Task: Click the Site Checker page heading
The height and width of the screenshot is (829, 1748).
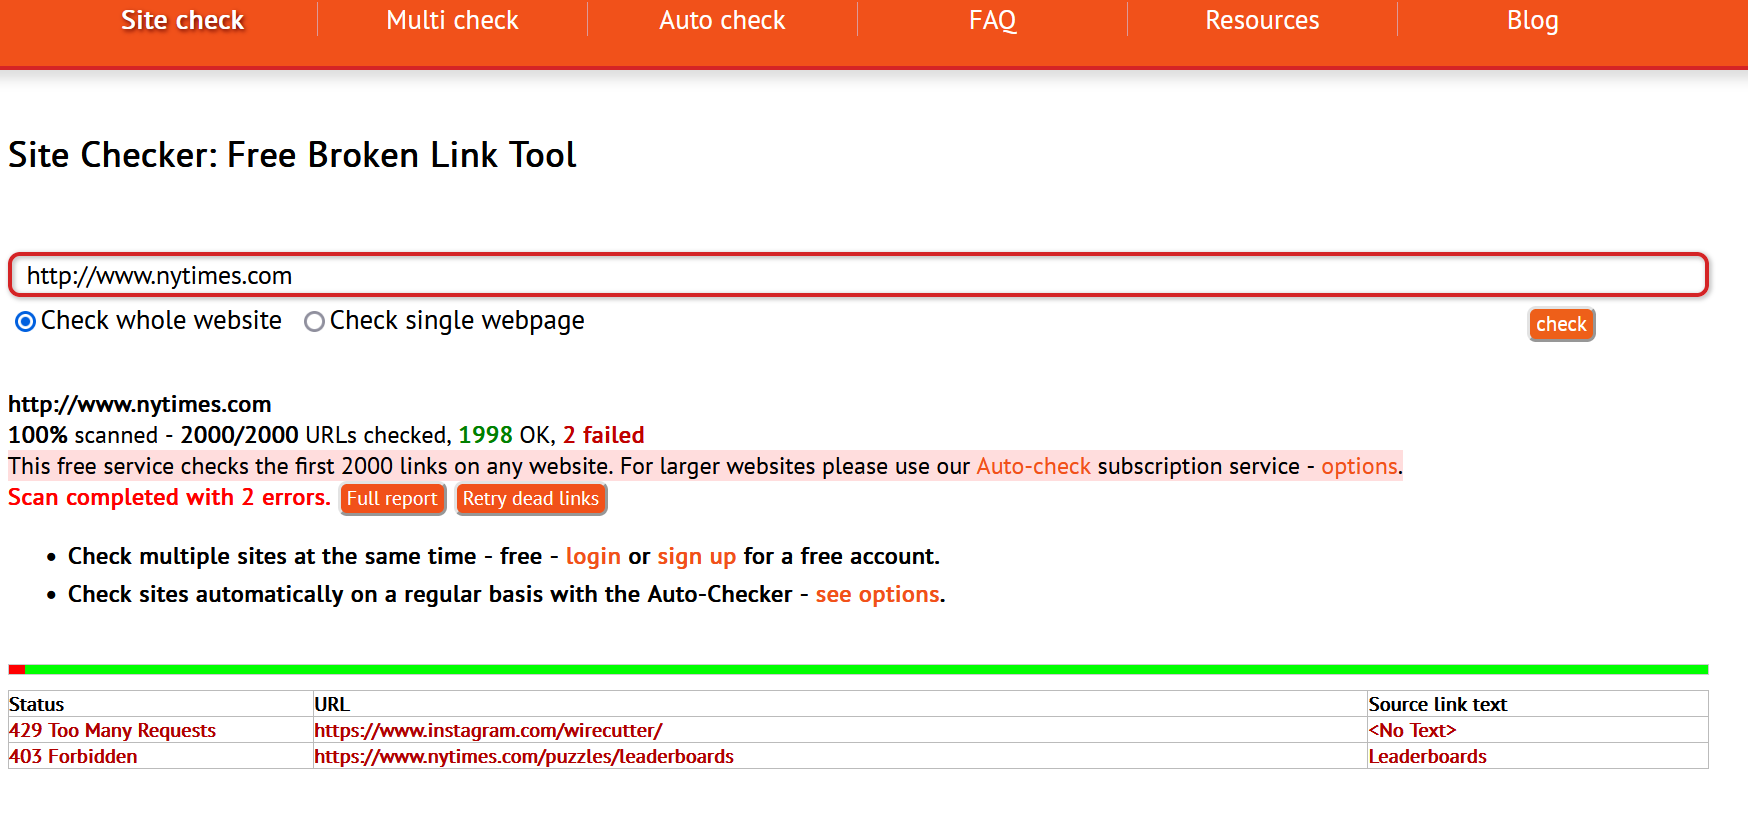Action: click(x=292, y=155)
